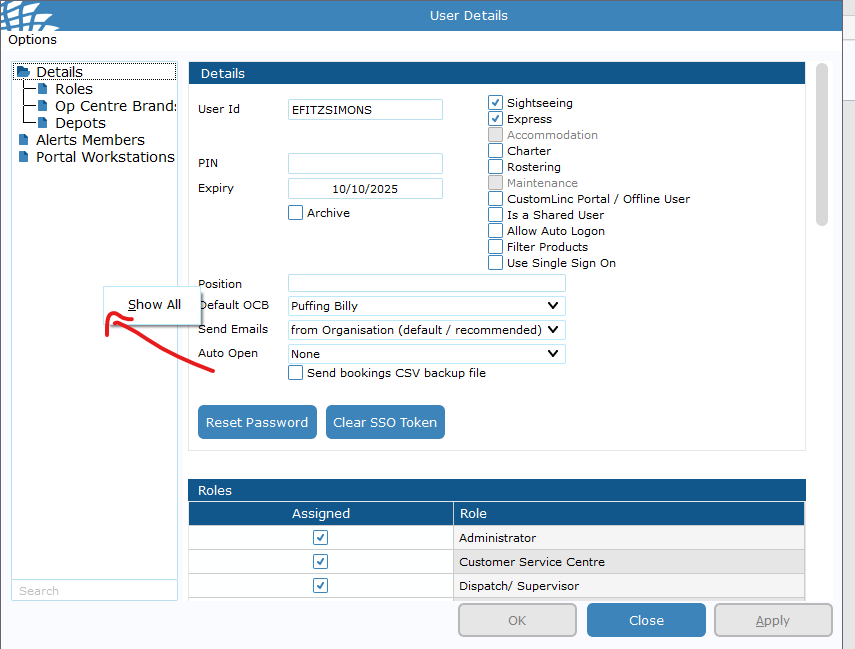Click into the PIN input field
Image resolution: width=855 pixels, height=649 pixels.
tap(365, 164)
